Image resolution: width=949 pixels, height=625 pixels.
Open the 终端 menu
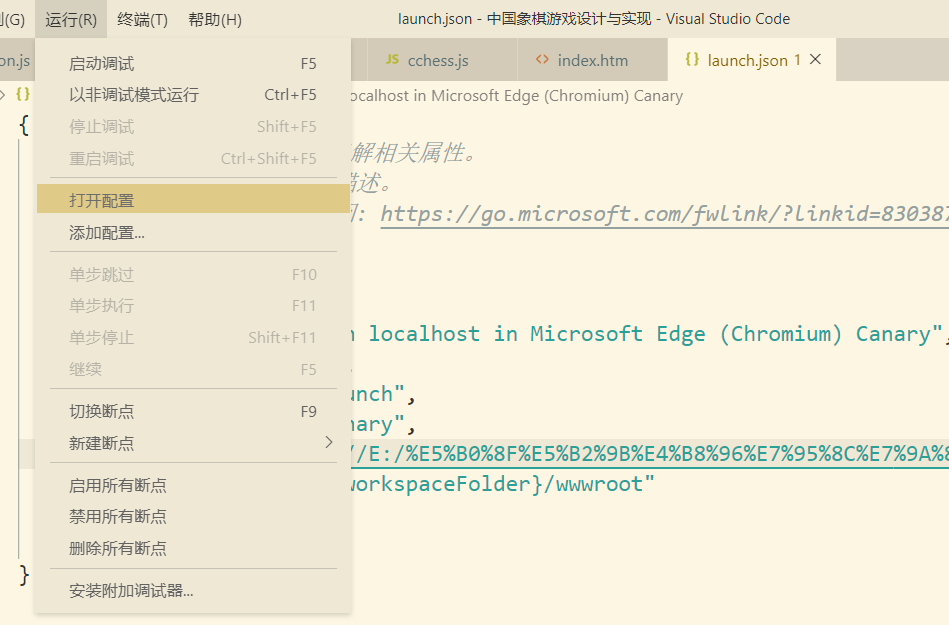[141, 18]
